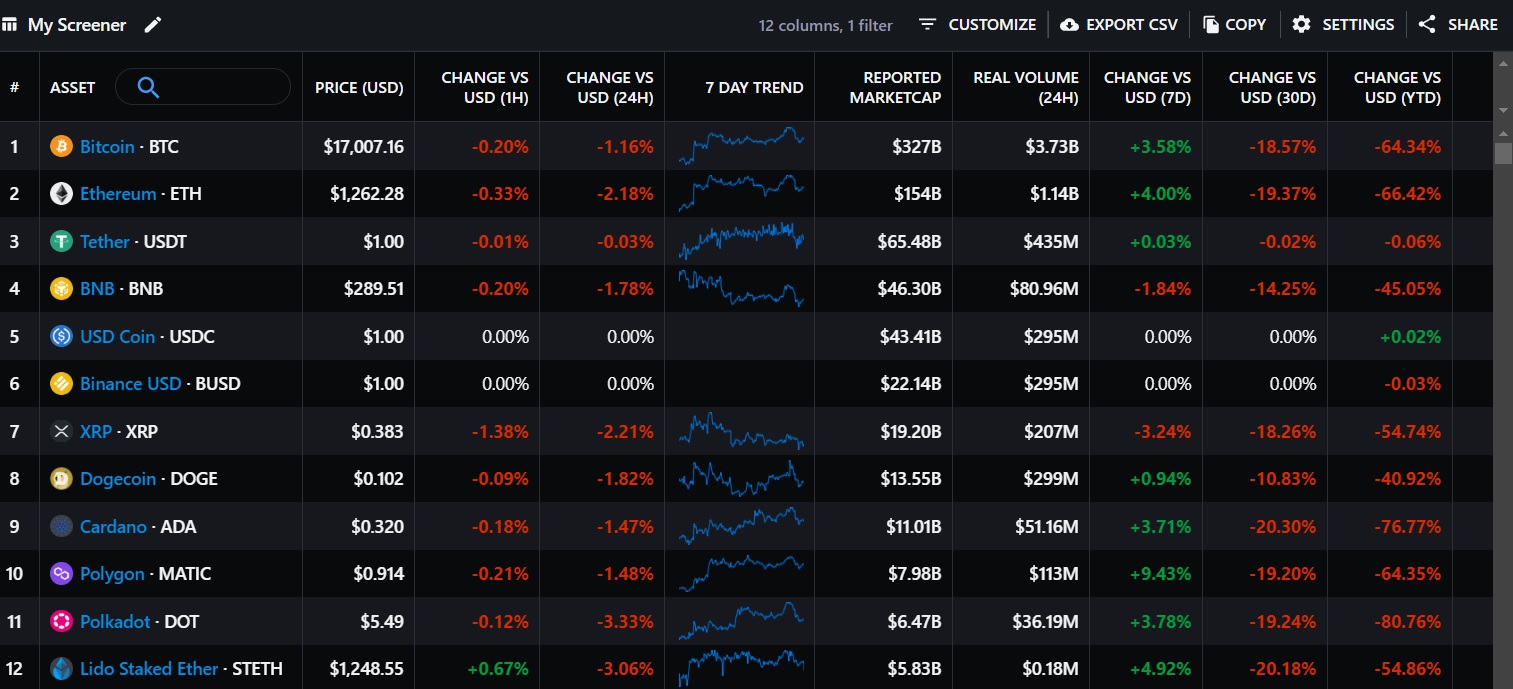Open the Polkadot asset link
The height and width of the screenshot is (689, 1513).
[115, 622]
